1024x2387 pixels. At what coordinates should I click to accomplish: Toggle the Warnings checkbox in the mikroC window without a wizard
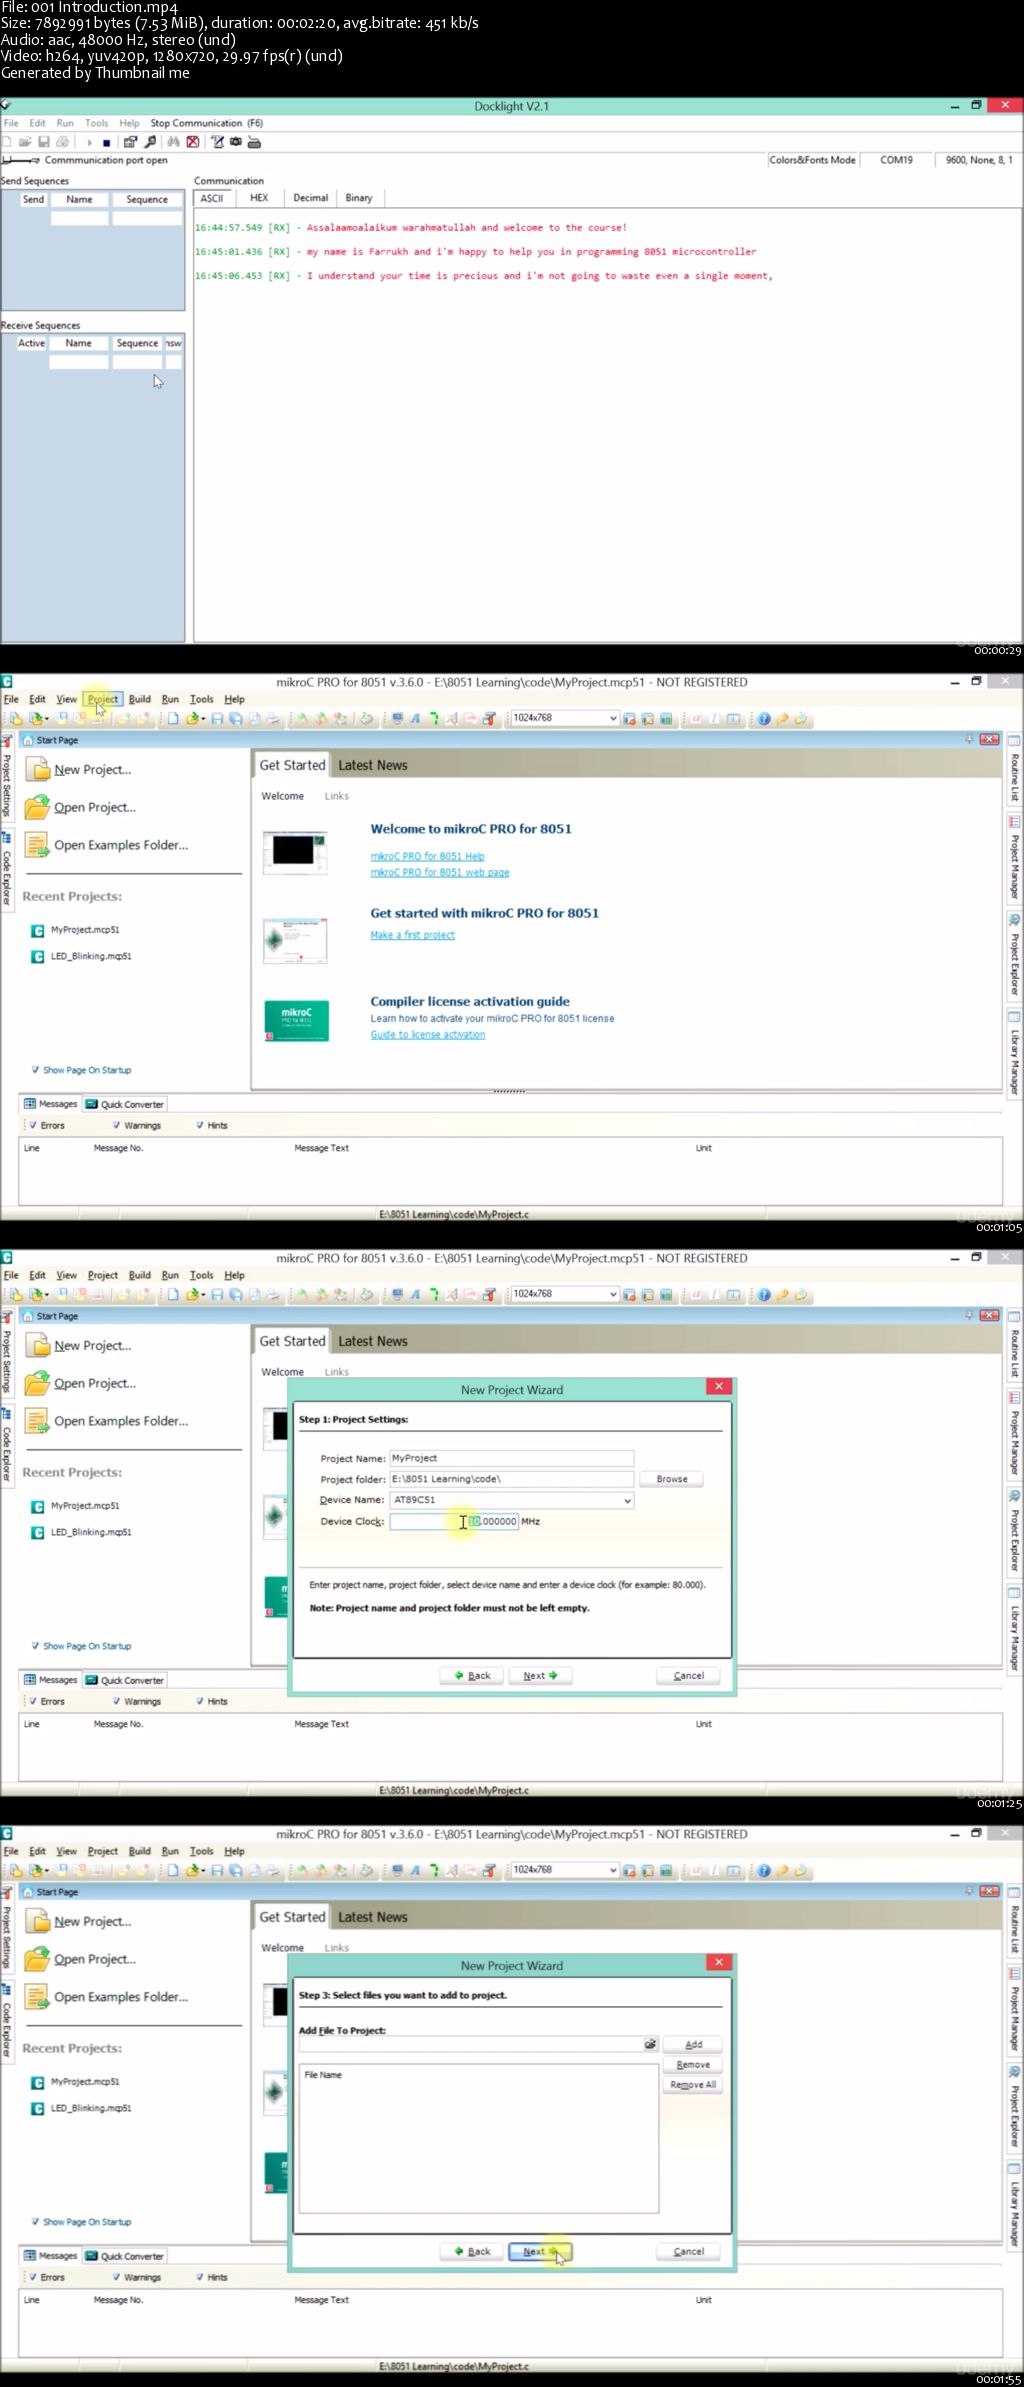point(116,1125)
